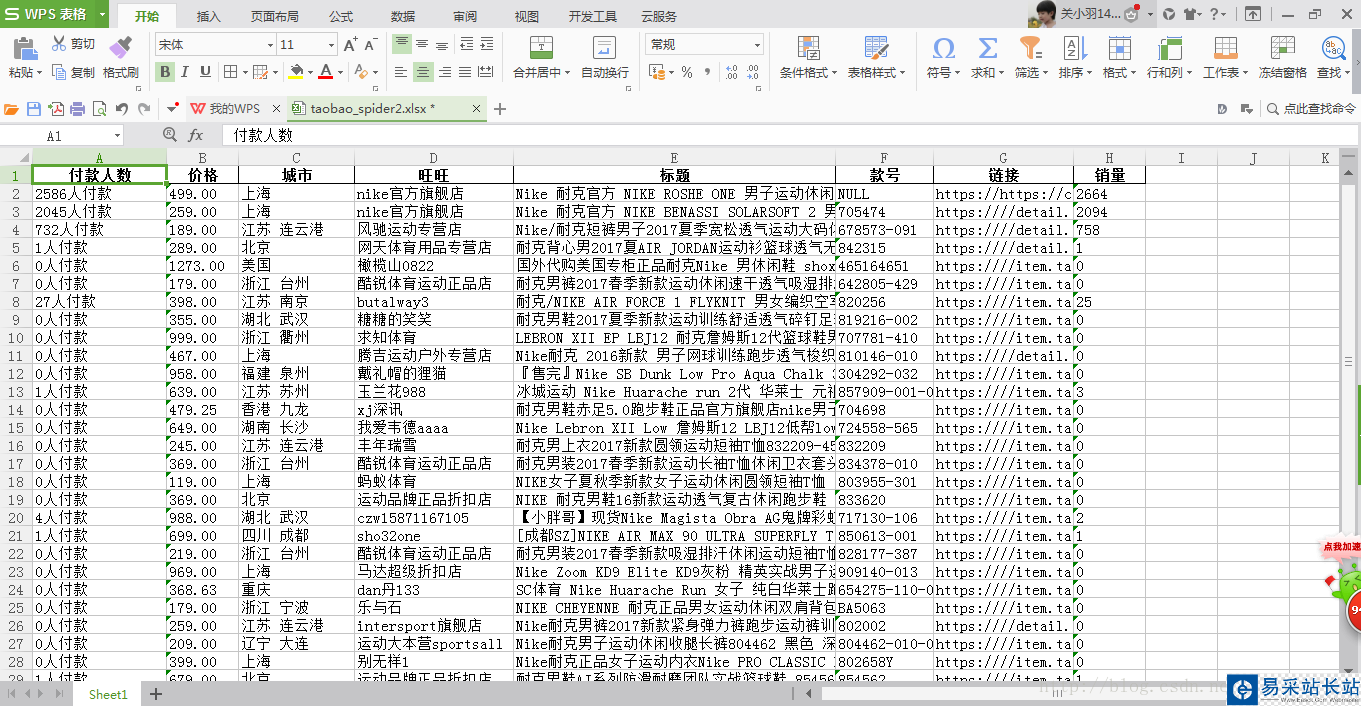The height and width of the screenshot is (706, 1361).
Task: Decrease font size with the A- icon
Action: pos(371,45)
